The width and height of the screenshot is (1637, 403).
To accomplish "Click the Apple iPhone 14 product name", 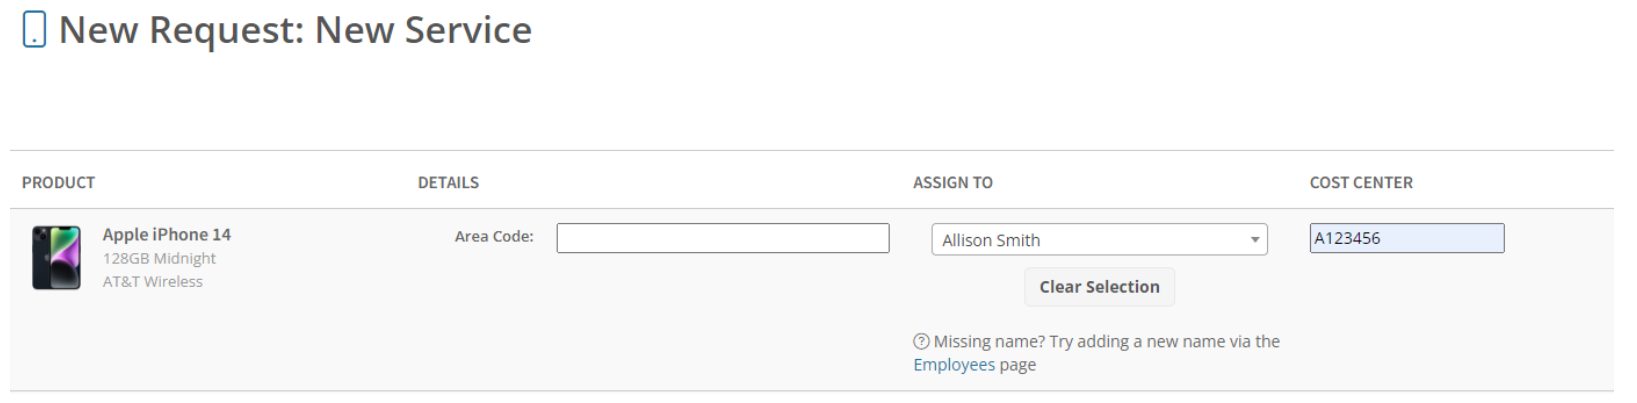I will 166,234.
